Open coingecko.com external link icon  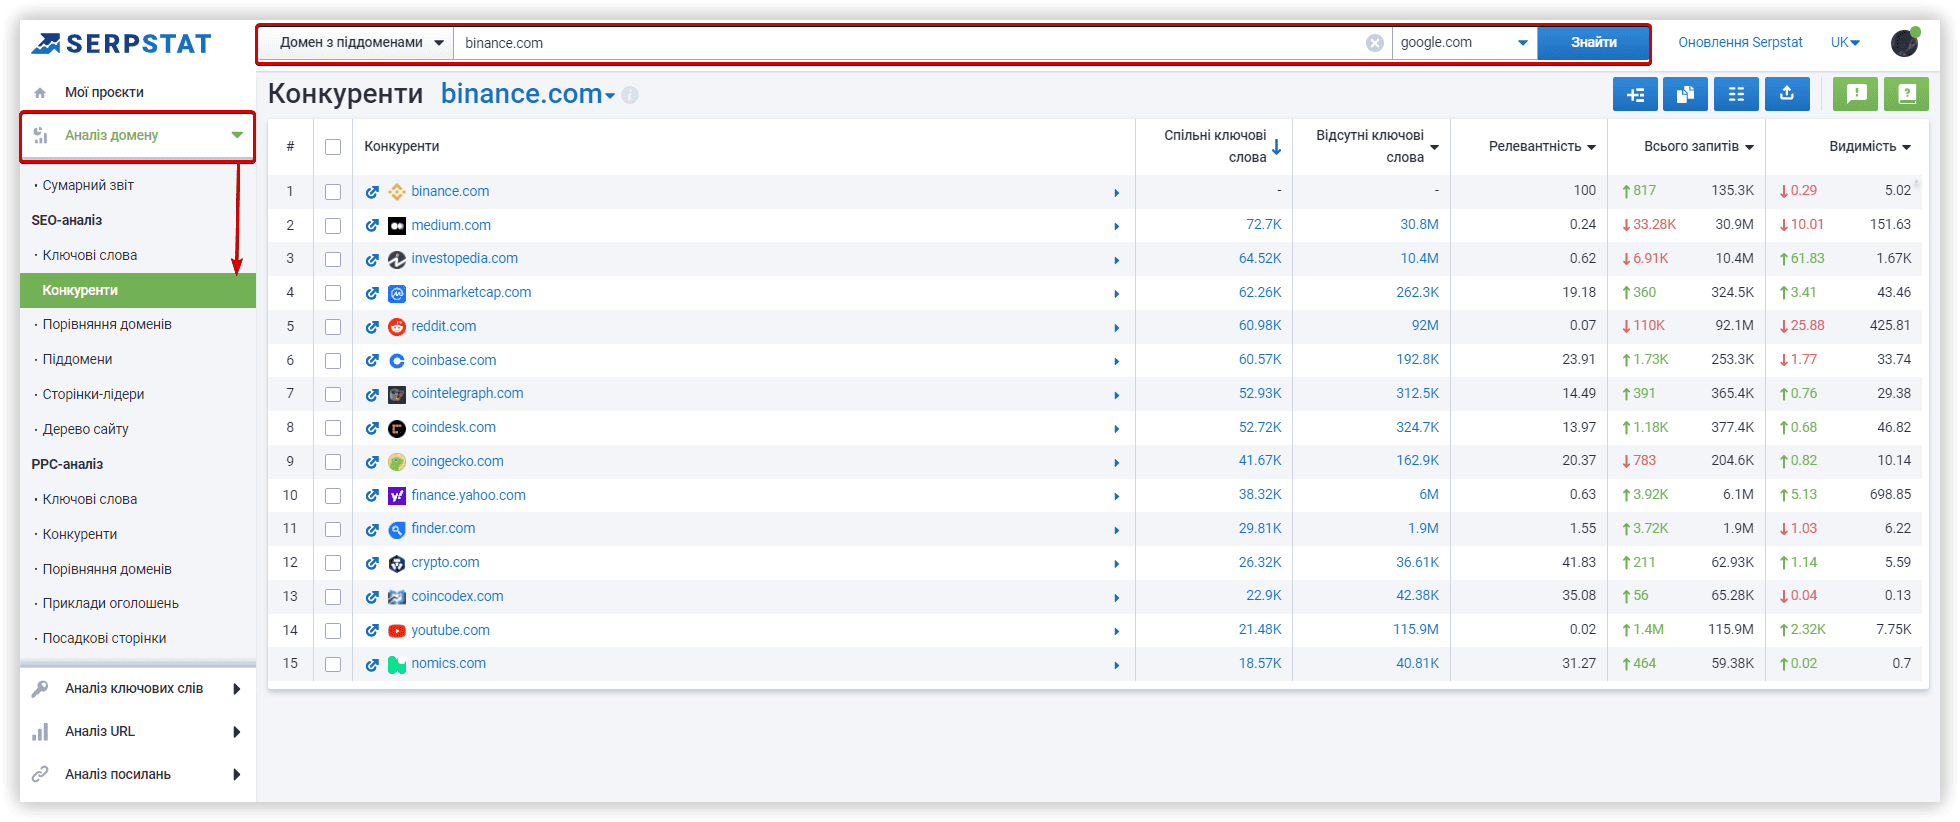(372, 462)
